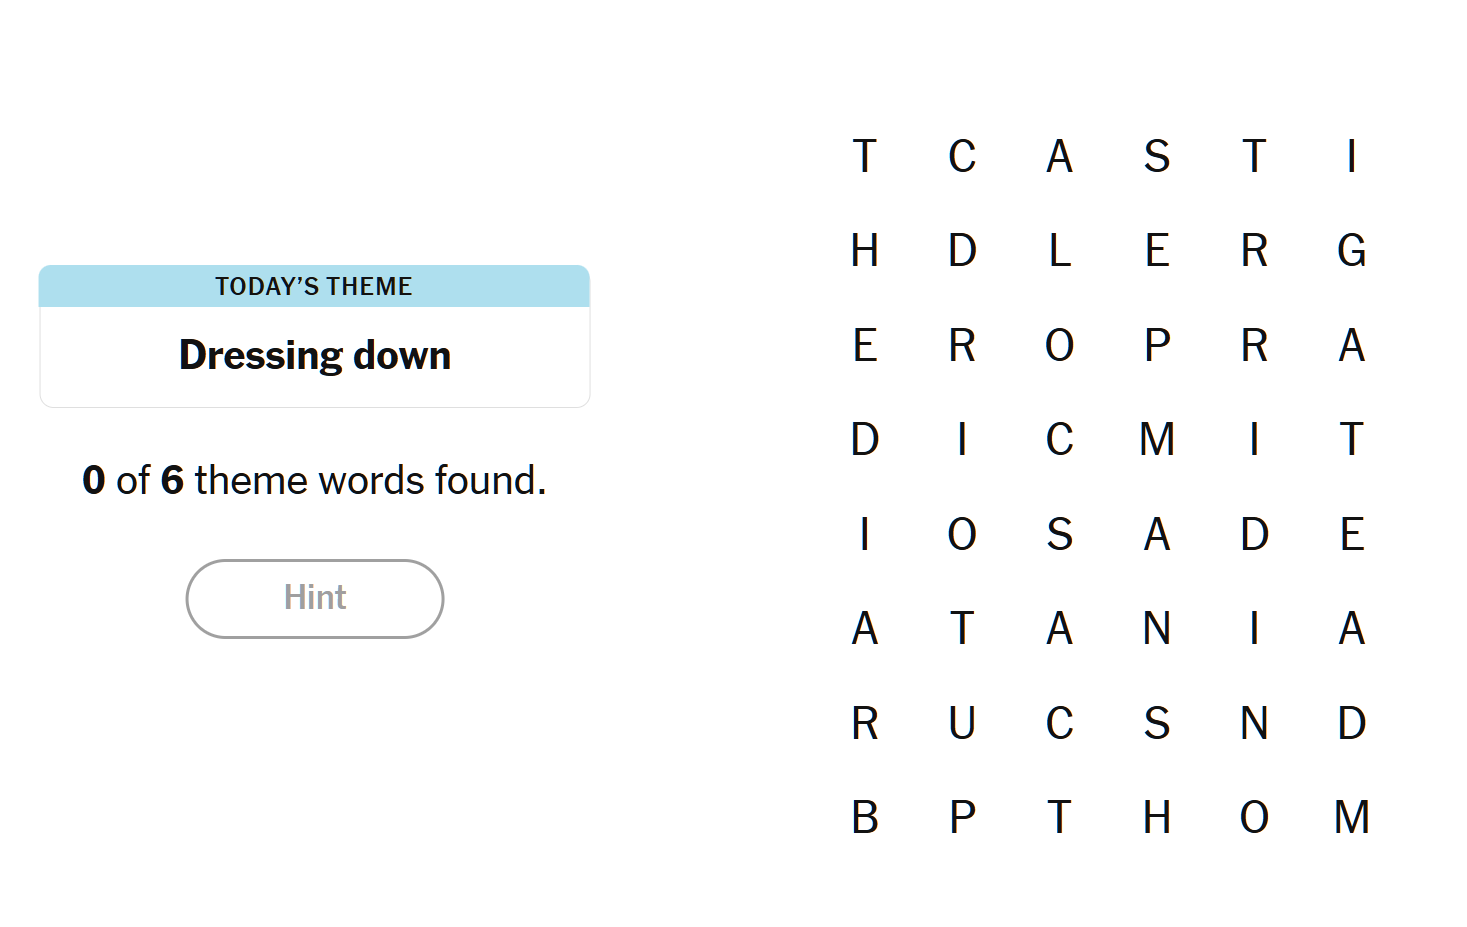This screenshot has width=1467, height=927.
Task: Tap the N between A and I
Action: tap(1157, 628)
